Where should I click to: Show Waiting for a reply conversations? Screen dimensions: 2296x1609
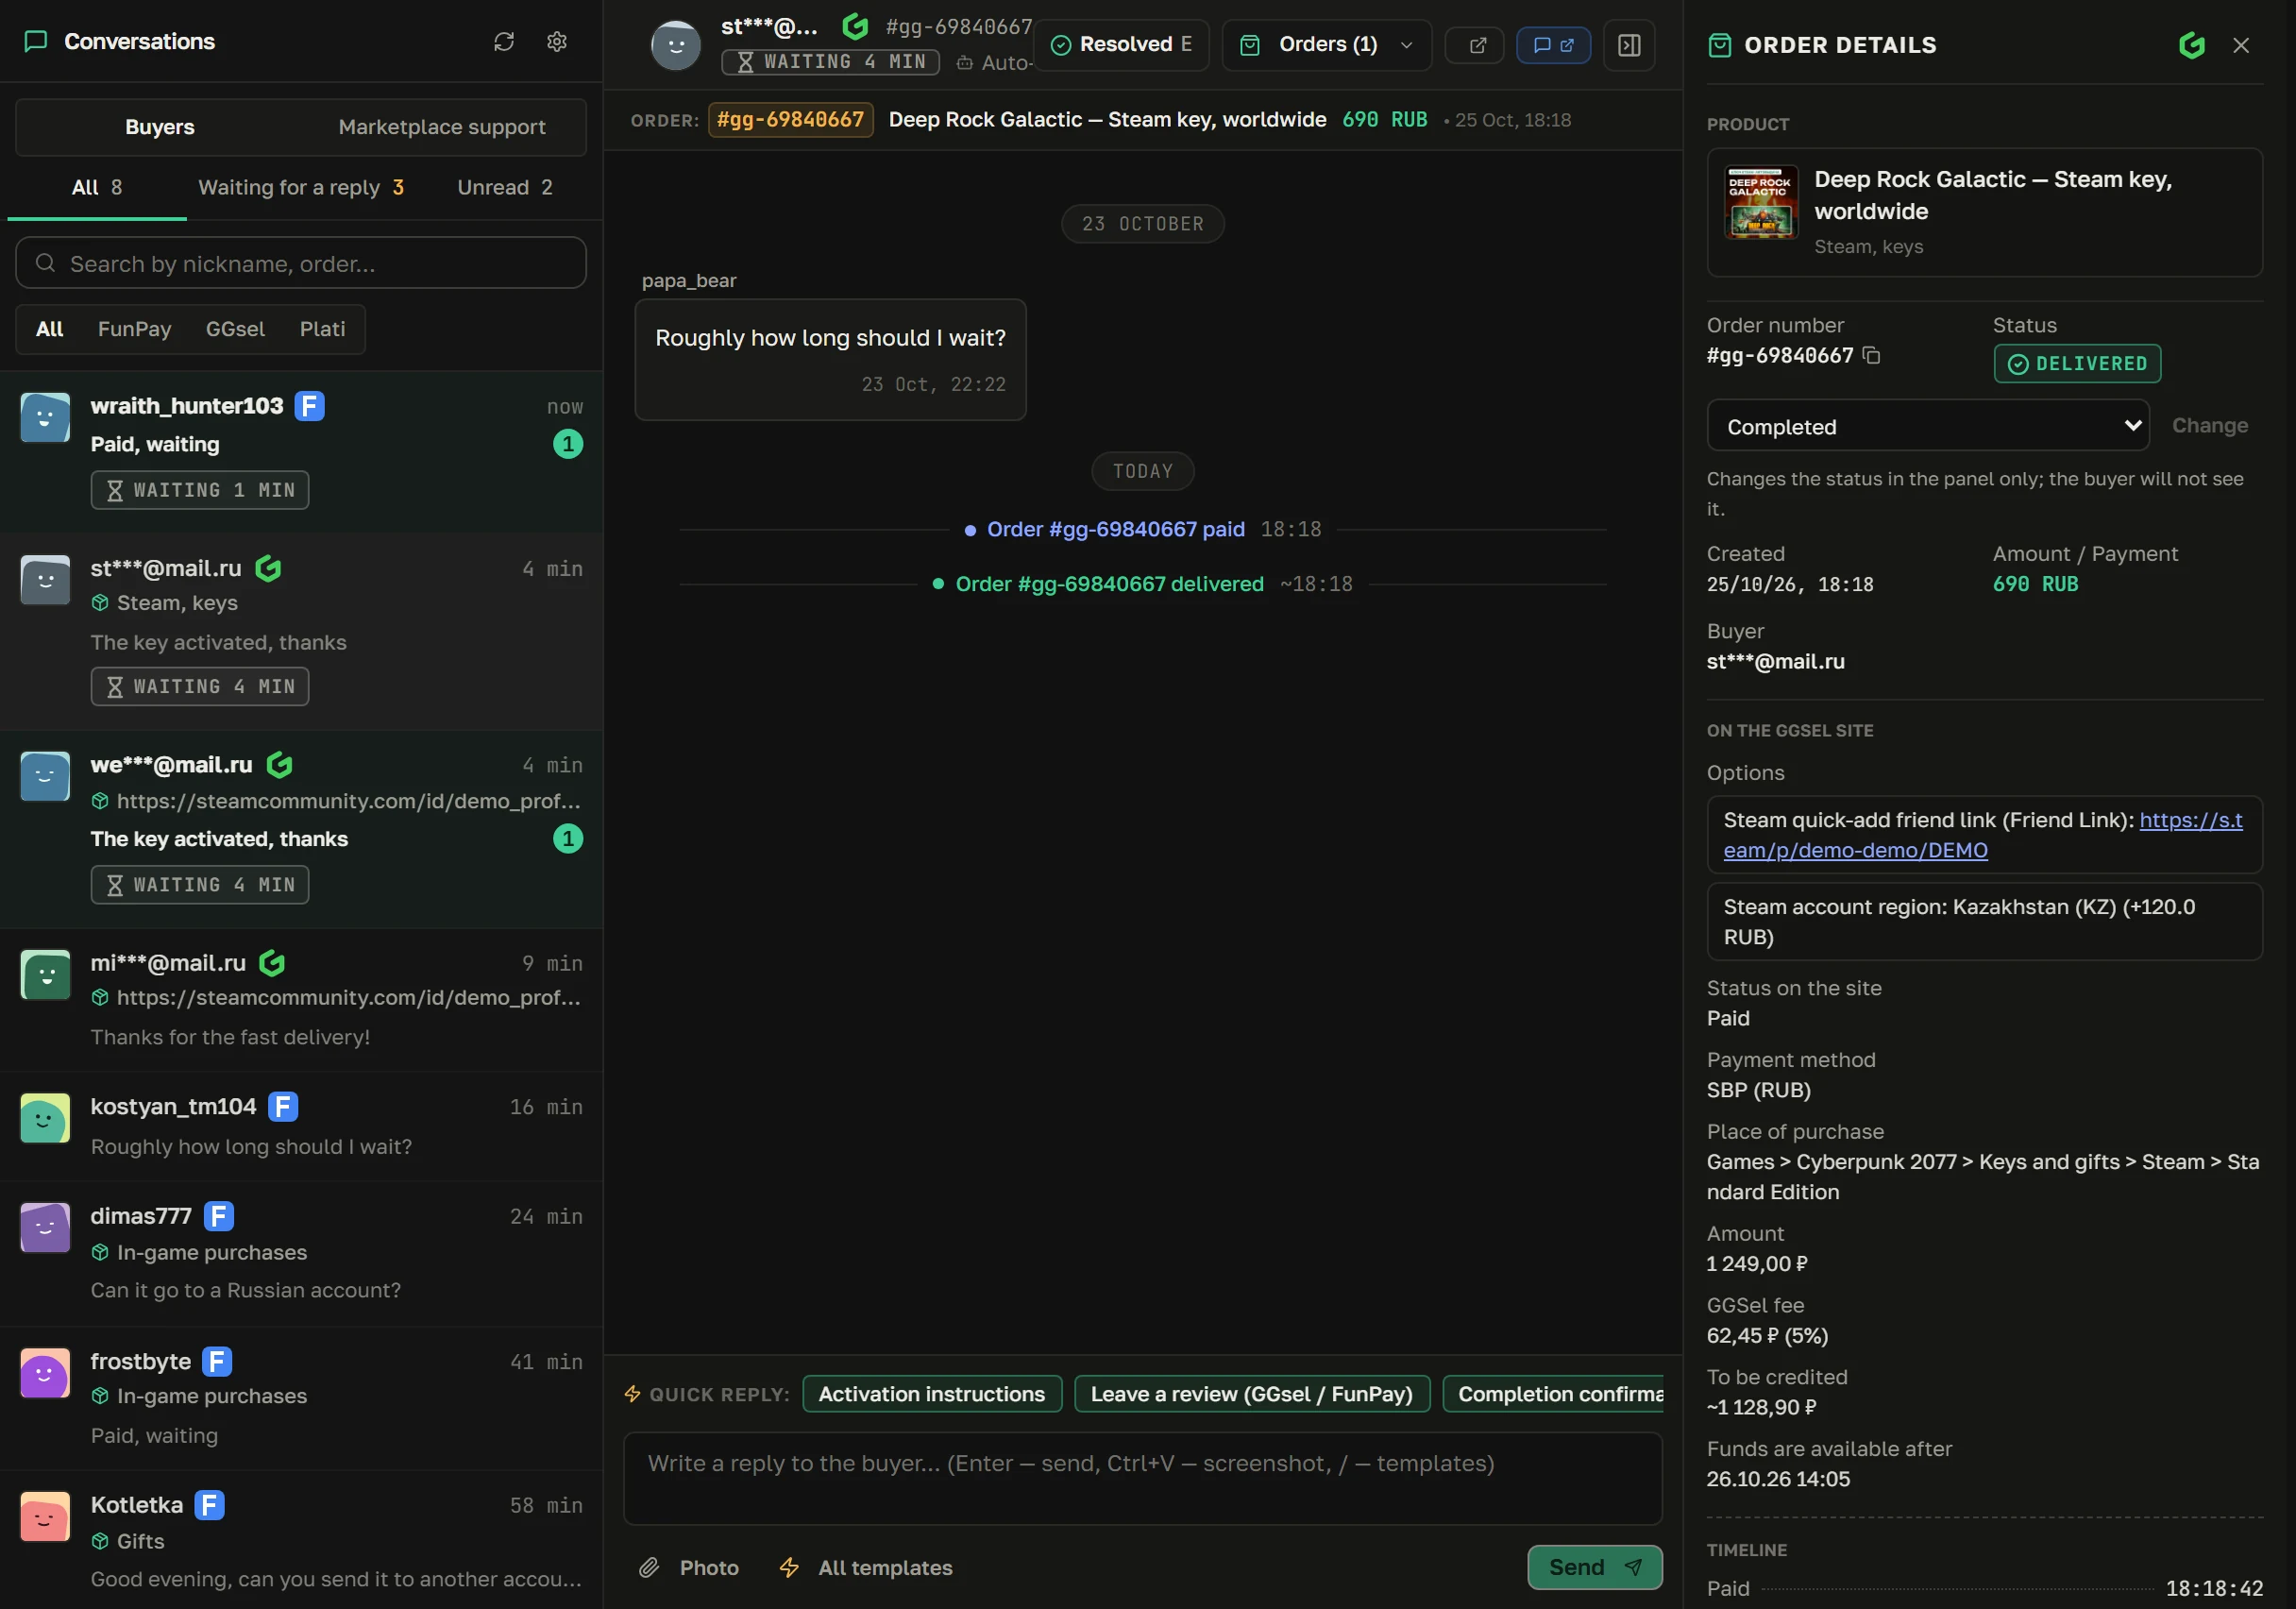pos(301,188)
